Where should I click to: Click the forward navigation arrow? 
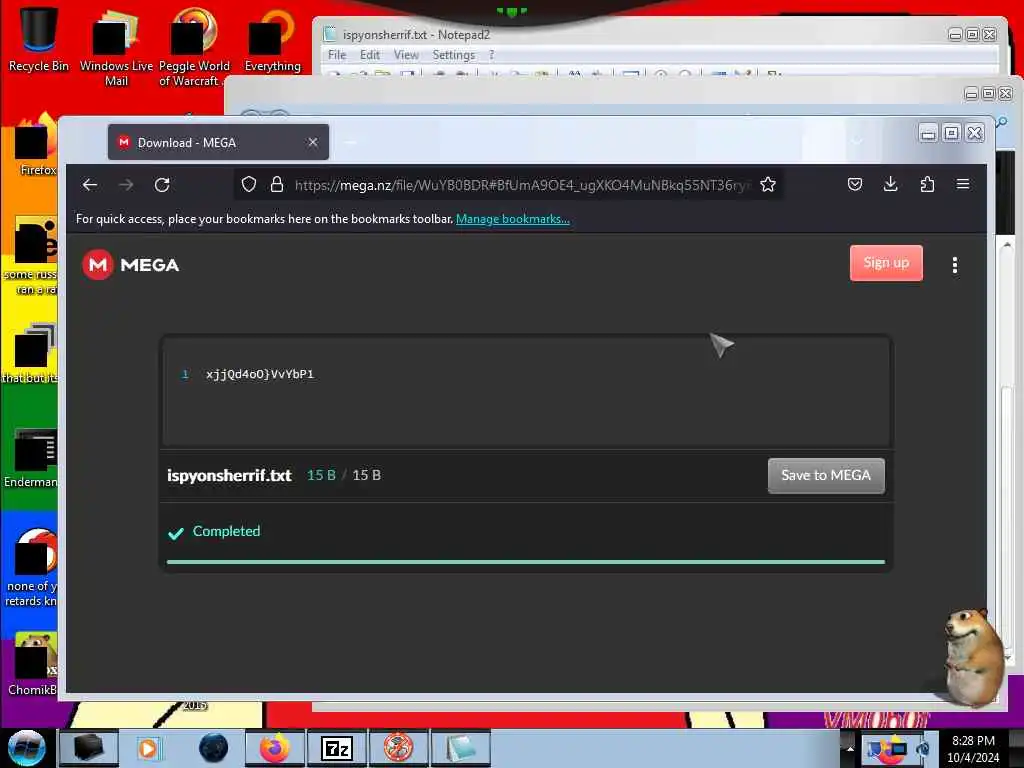(126, 185)
